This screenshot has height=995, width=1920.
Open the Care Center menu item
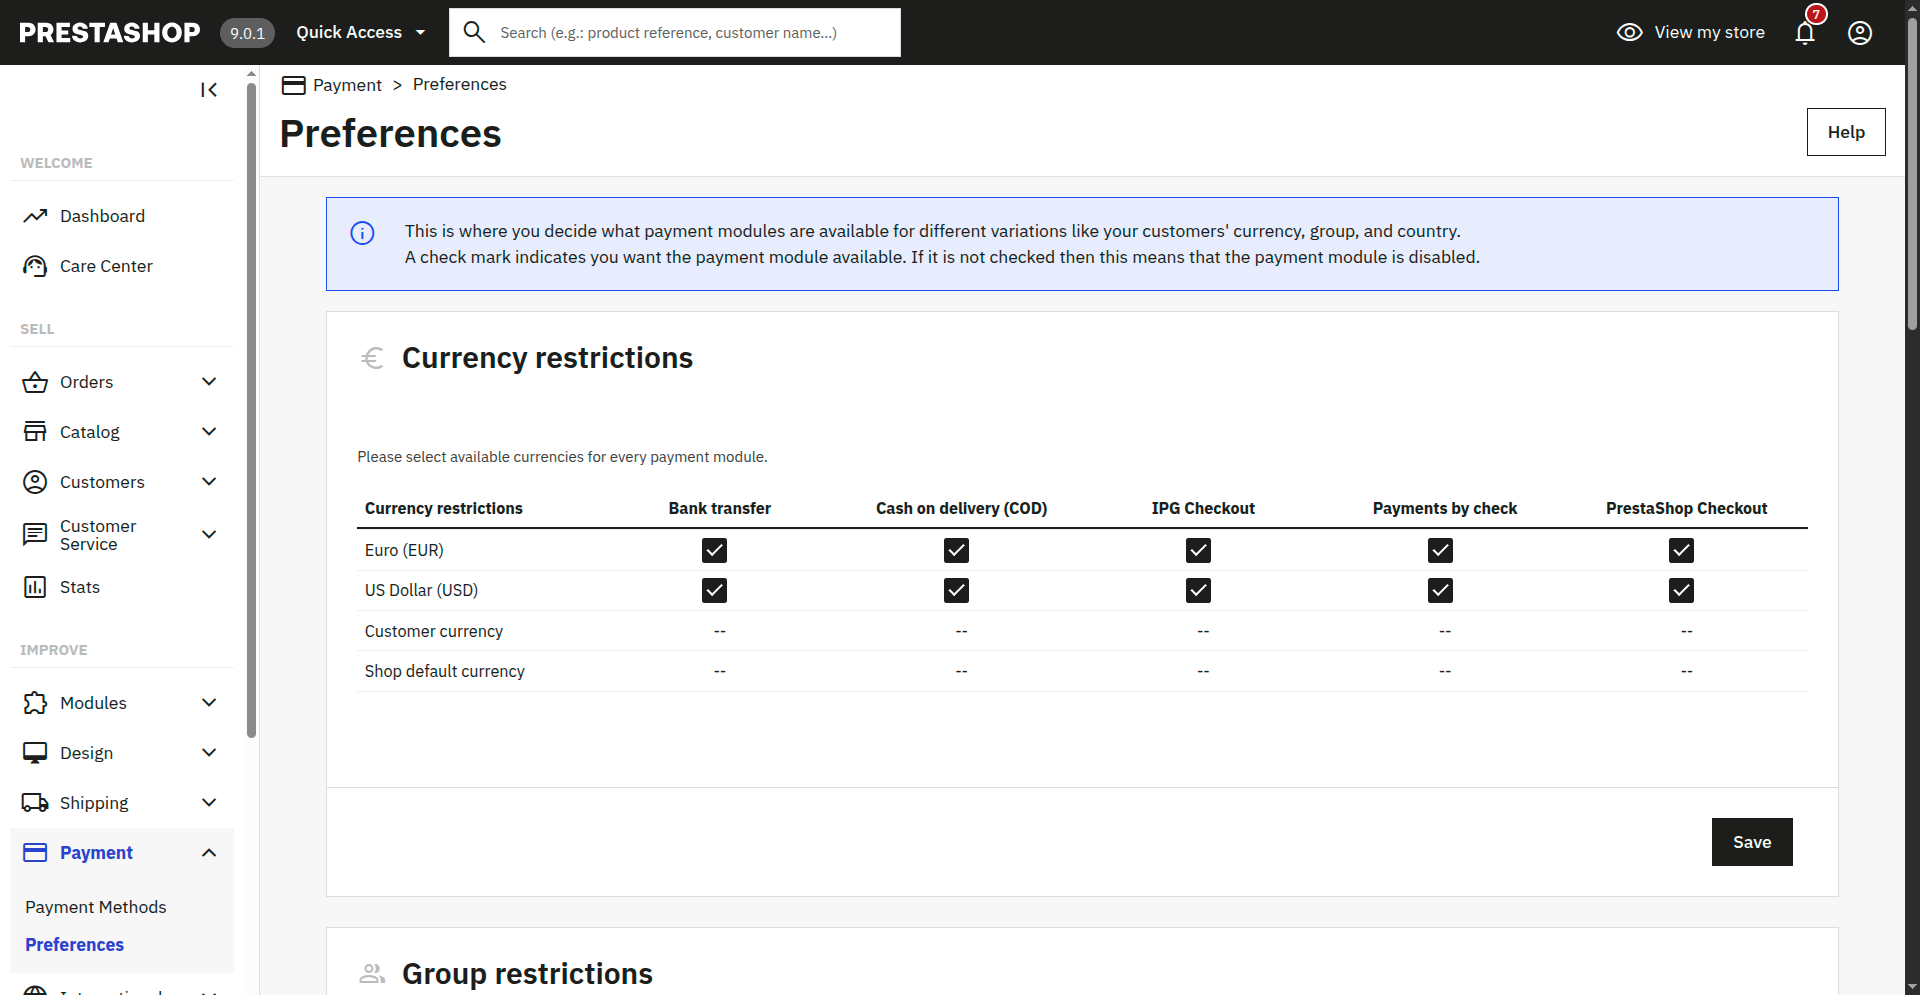[106, 266]
